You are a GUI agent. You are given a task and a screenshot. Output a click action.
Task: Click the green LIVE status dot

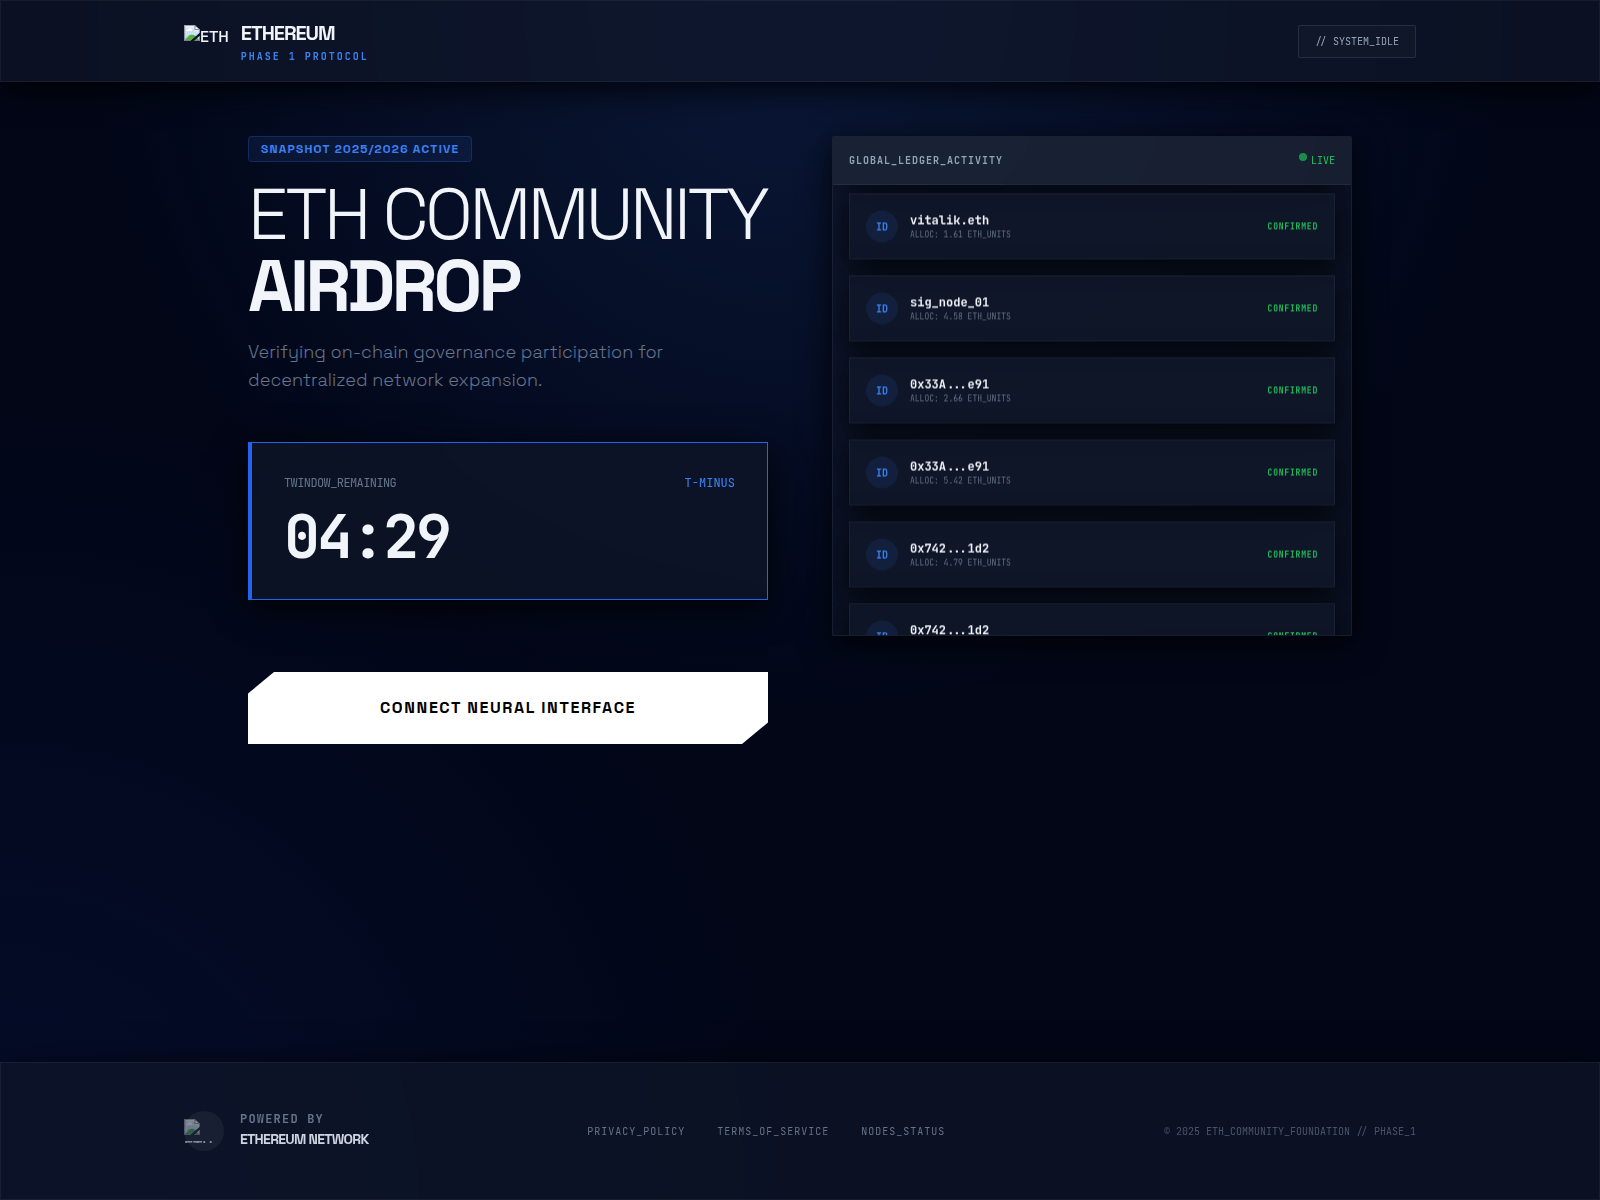pos(1303,158)
